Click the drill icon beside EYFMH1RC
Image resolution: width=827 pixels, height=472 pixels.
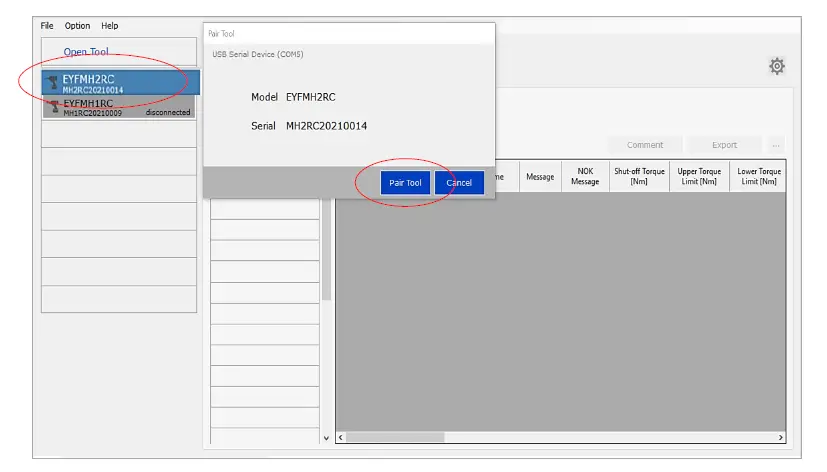[x=53, y=107]
